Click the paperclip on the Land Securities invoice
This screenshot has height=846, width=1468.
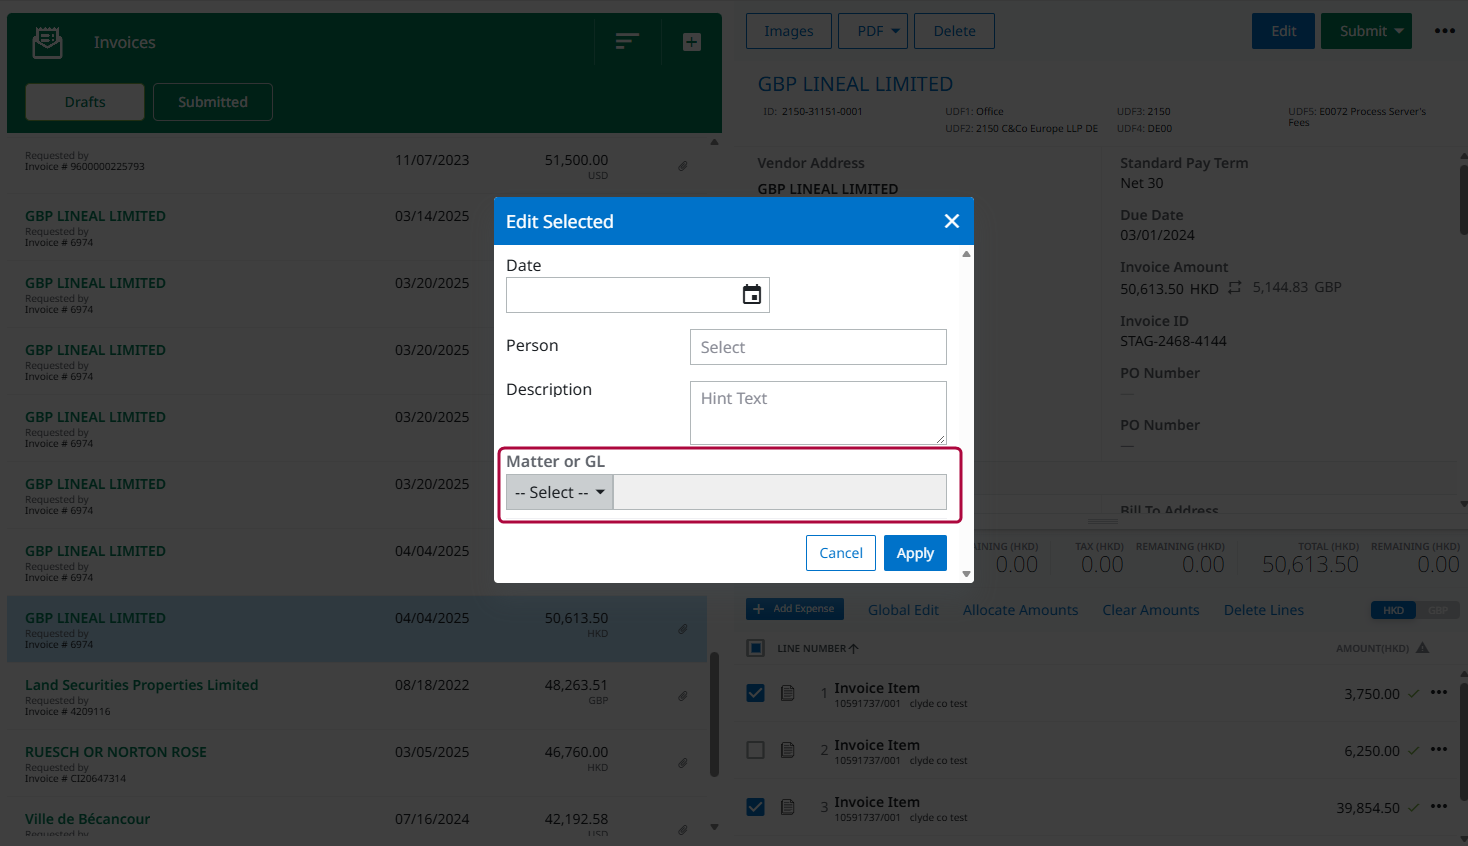point(683,695)
